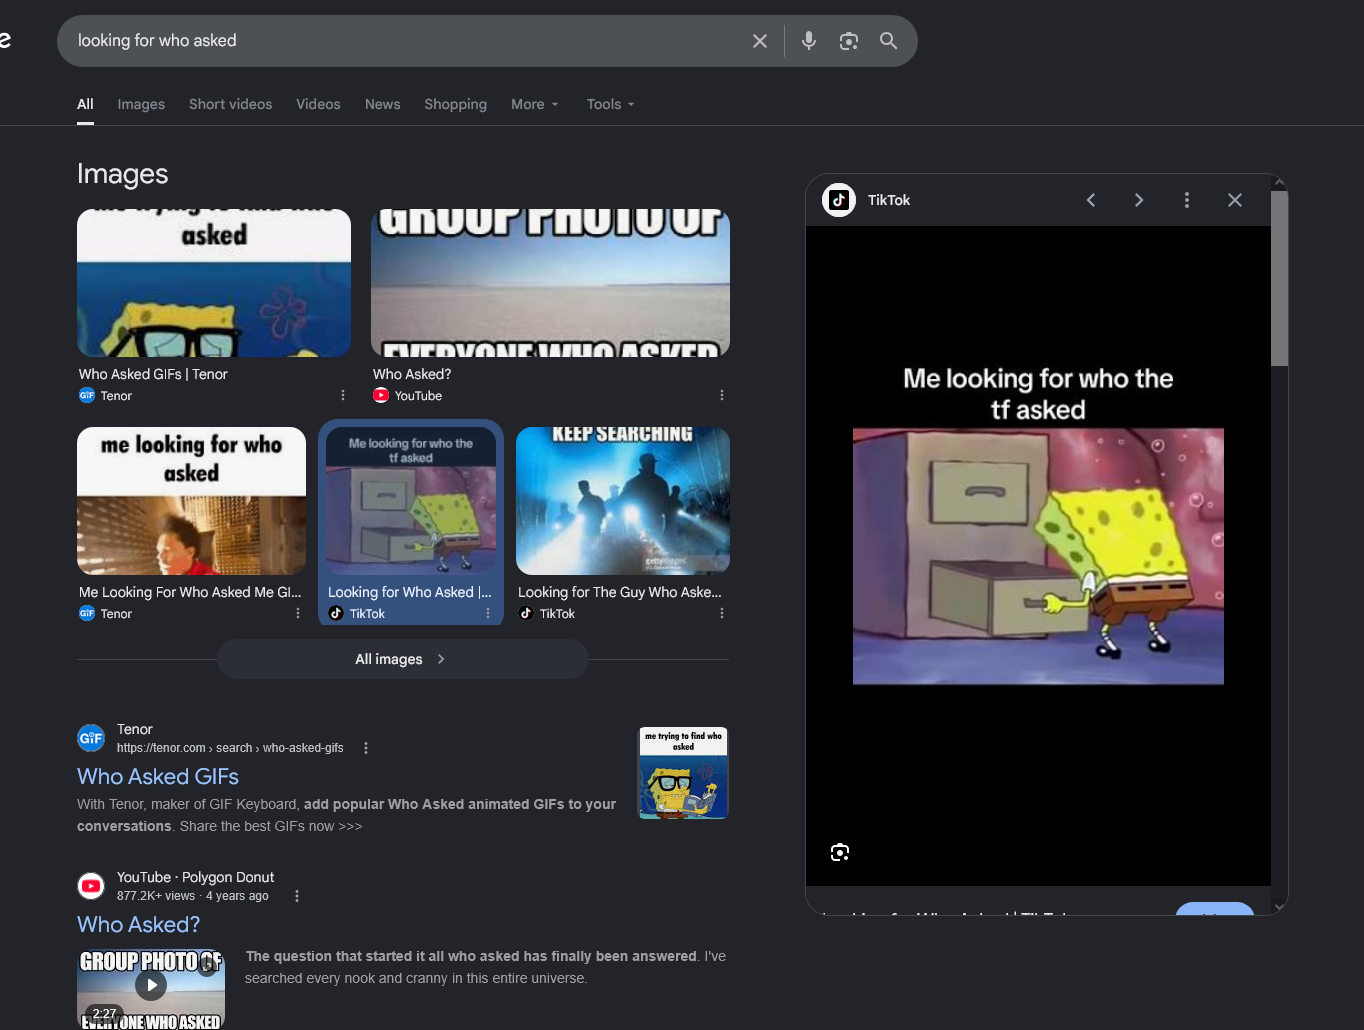Open the Tools dropdown
The height and width of the screenshot is (1030, 1364).
(x=611, y=104)
